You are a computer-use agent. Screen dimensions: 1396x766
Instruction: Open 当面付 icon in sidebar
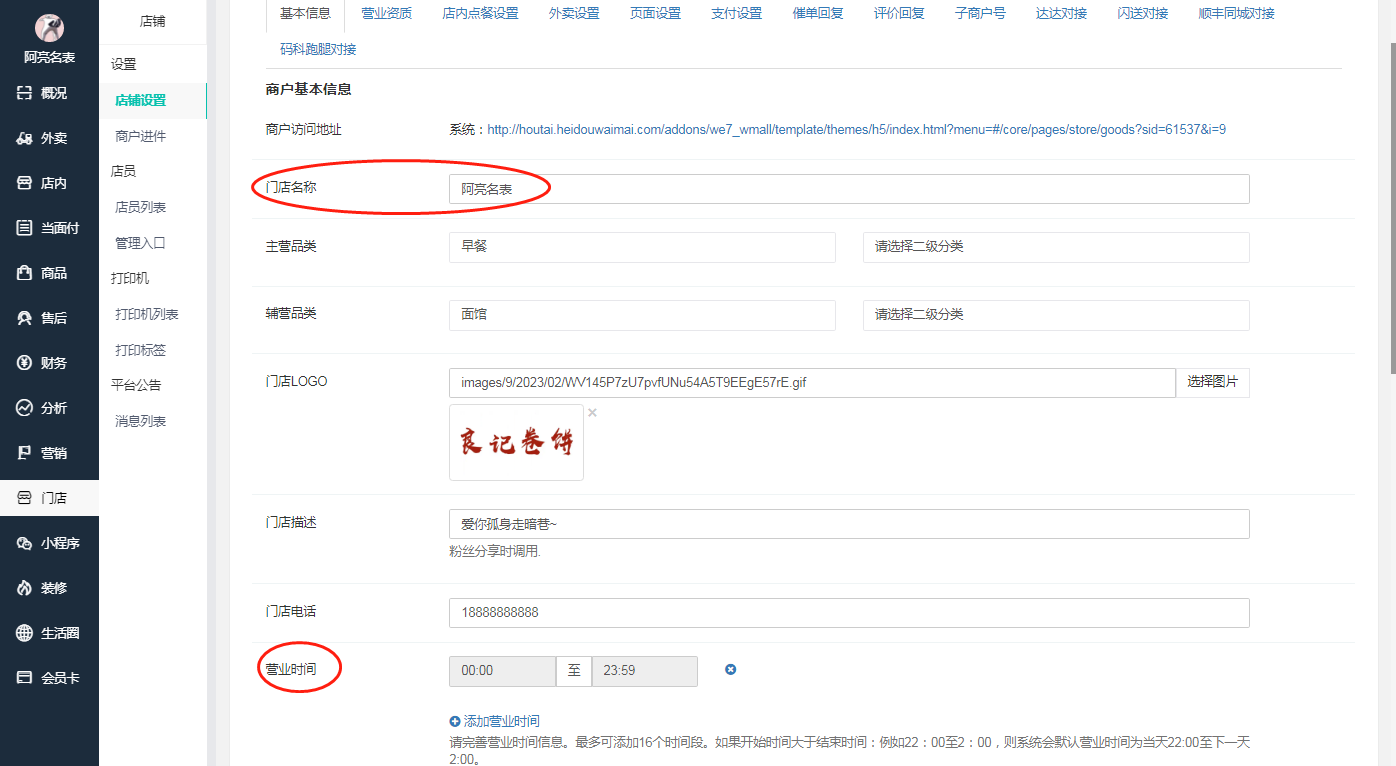tap(25, 228)
